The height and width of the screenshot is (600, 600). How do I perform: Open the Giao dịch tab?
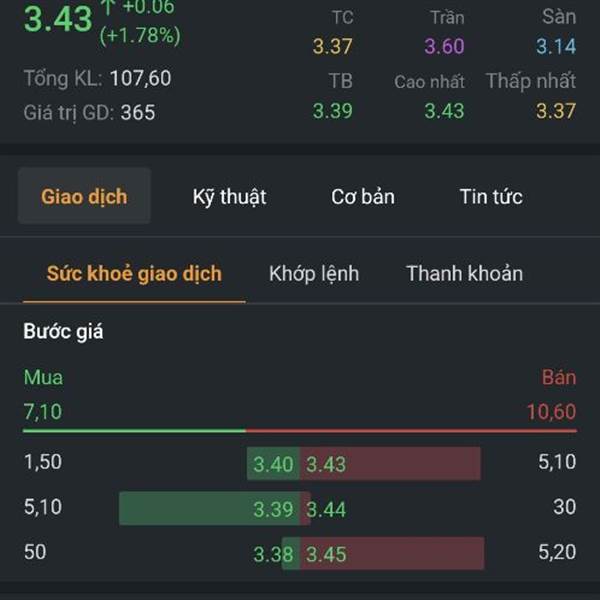coord(84,196)
